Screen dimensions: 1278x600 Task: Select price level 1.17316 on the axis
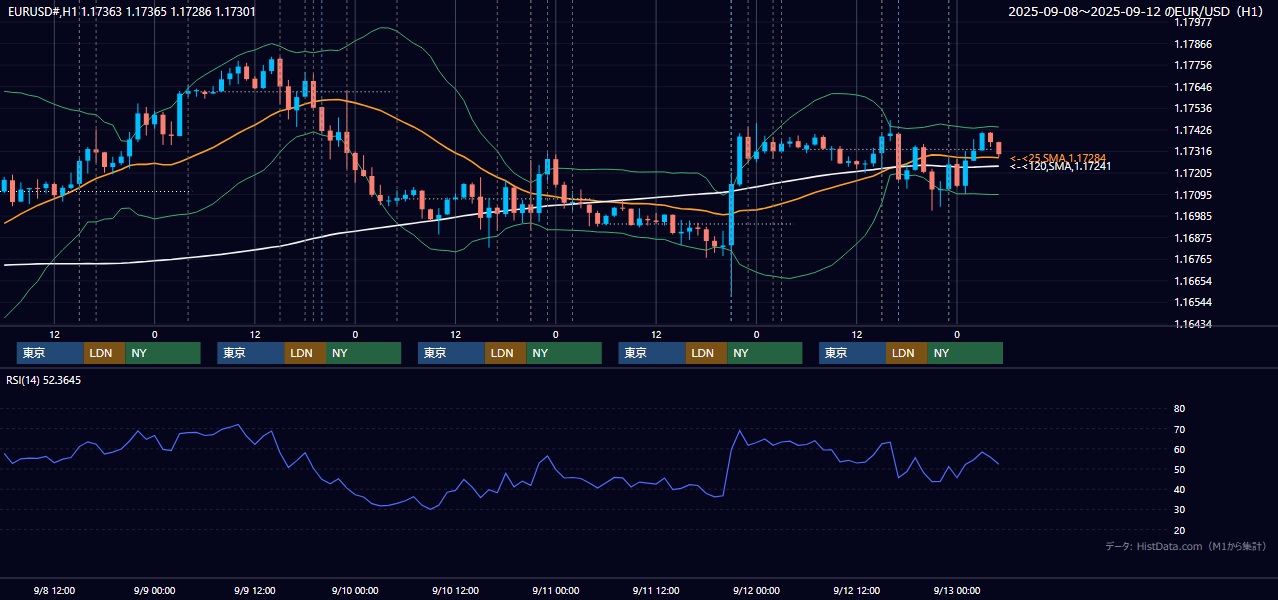(1192, 151)
